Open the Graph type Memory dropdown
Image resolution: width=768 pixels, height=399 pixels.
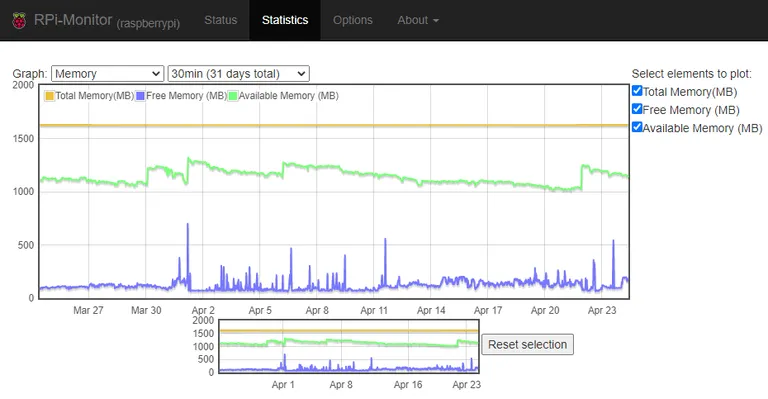click(x=107, y=73)
